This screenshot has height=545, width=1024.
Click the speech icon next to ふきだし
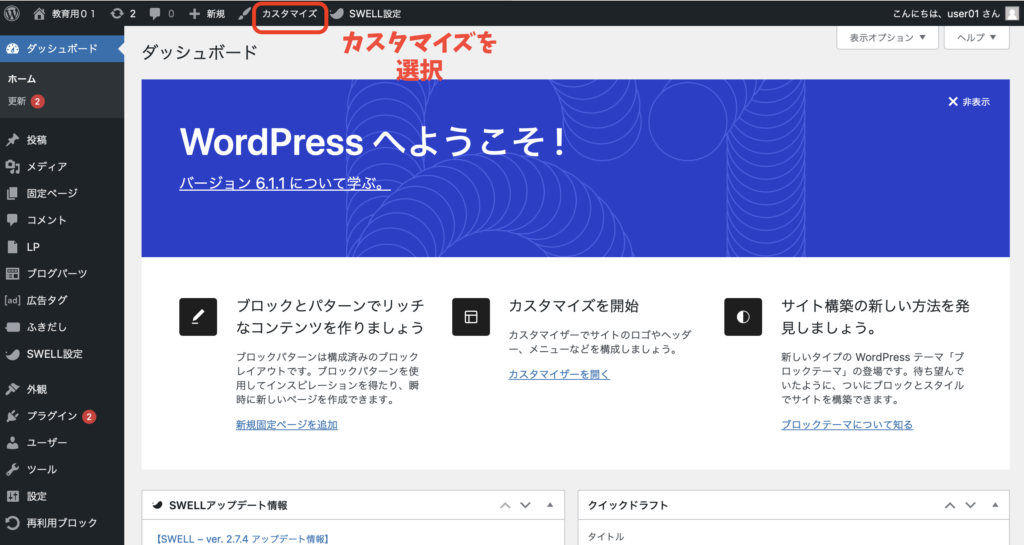[x=12, y=327]
